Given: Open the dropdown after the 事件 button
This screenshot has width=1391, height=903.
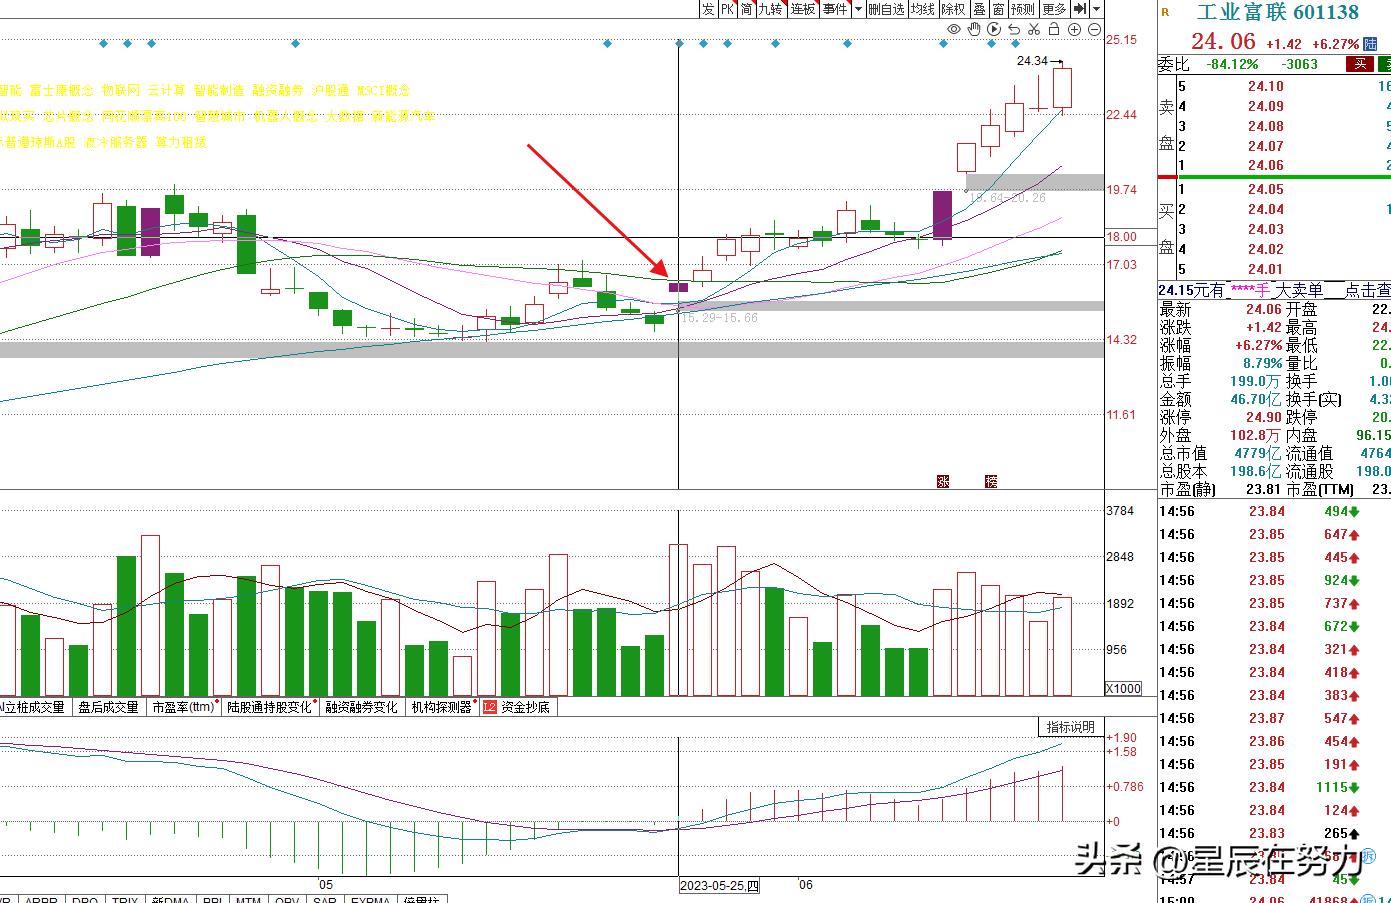Looking at the screenshot, I should (857, 9).
